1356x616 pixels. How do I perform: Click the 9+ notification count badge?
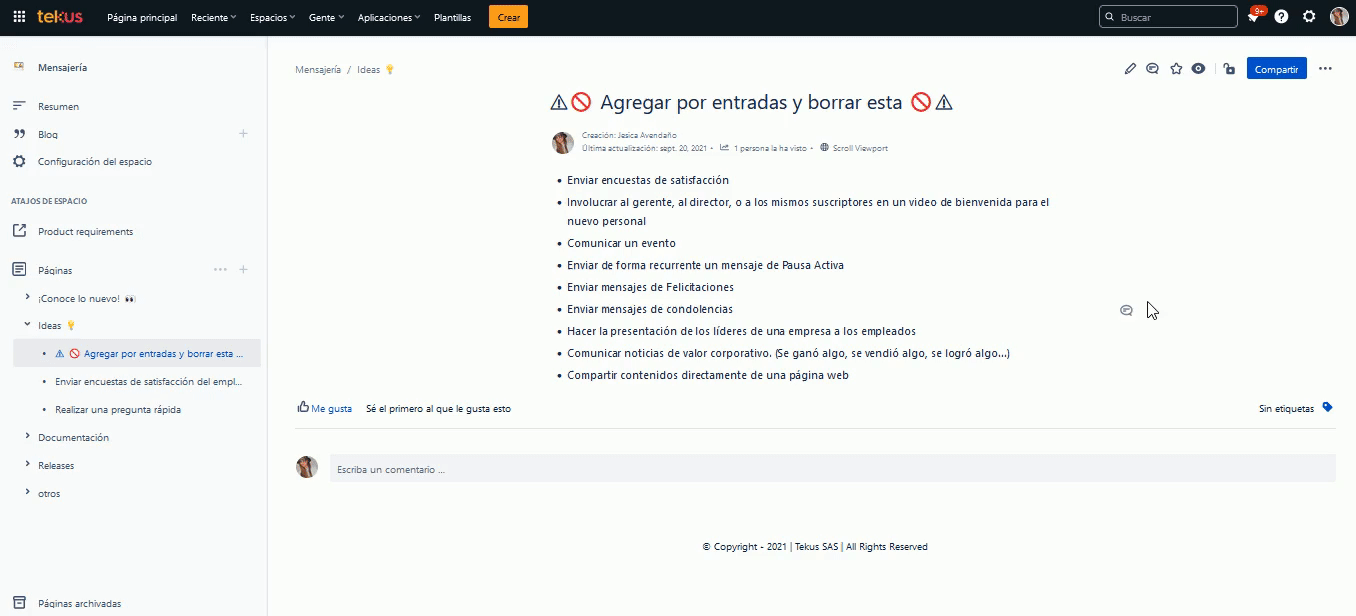(1260, 9)
